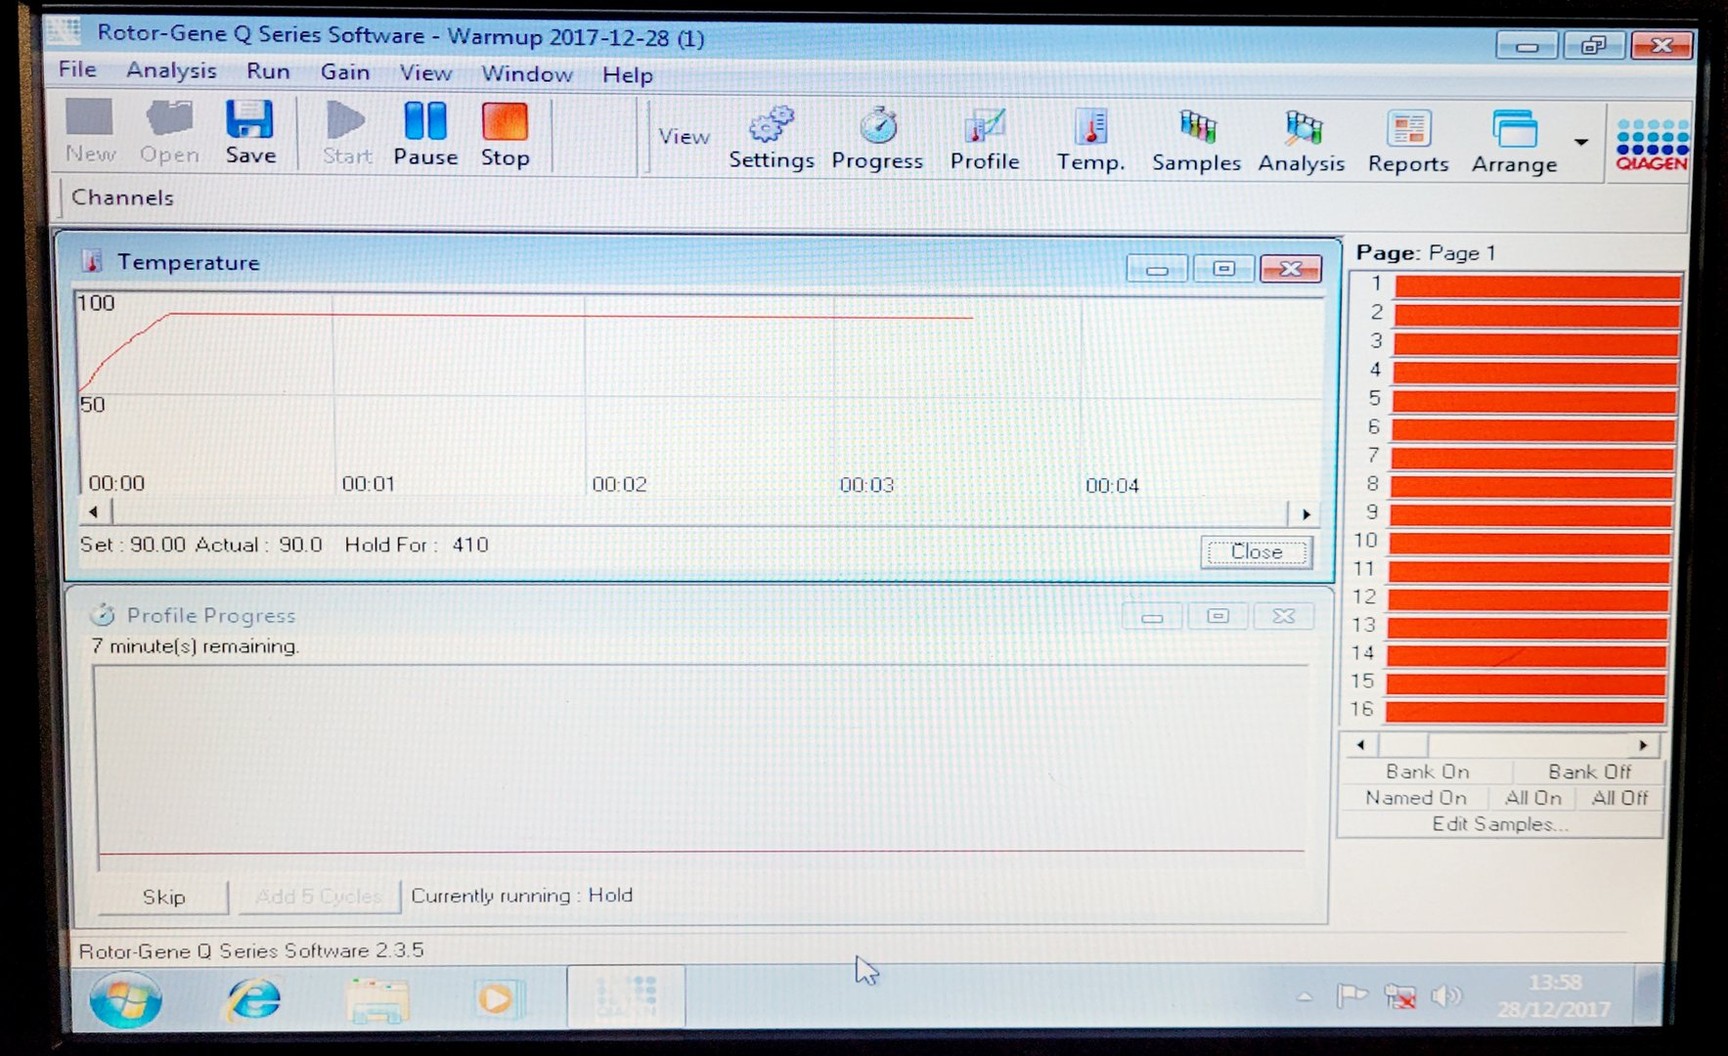This screenshot has width=1728, height=1056.
Task: Show the Progress stopwatch view
Action: 877,139
